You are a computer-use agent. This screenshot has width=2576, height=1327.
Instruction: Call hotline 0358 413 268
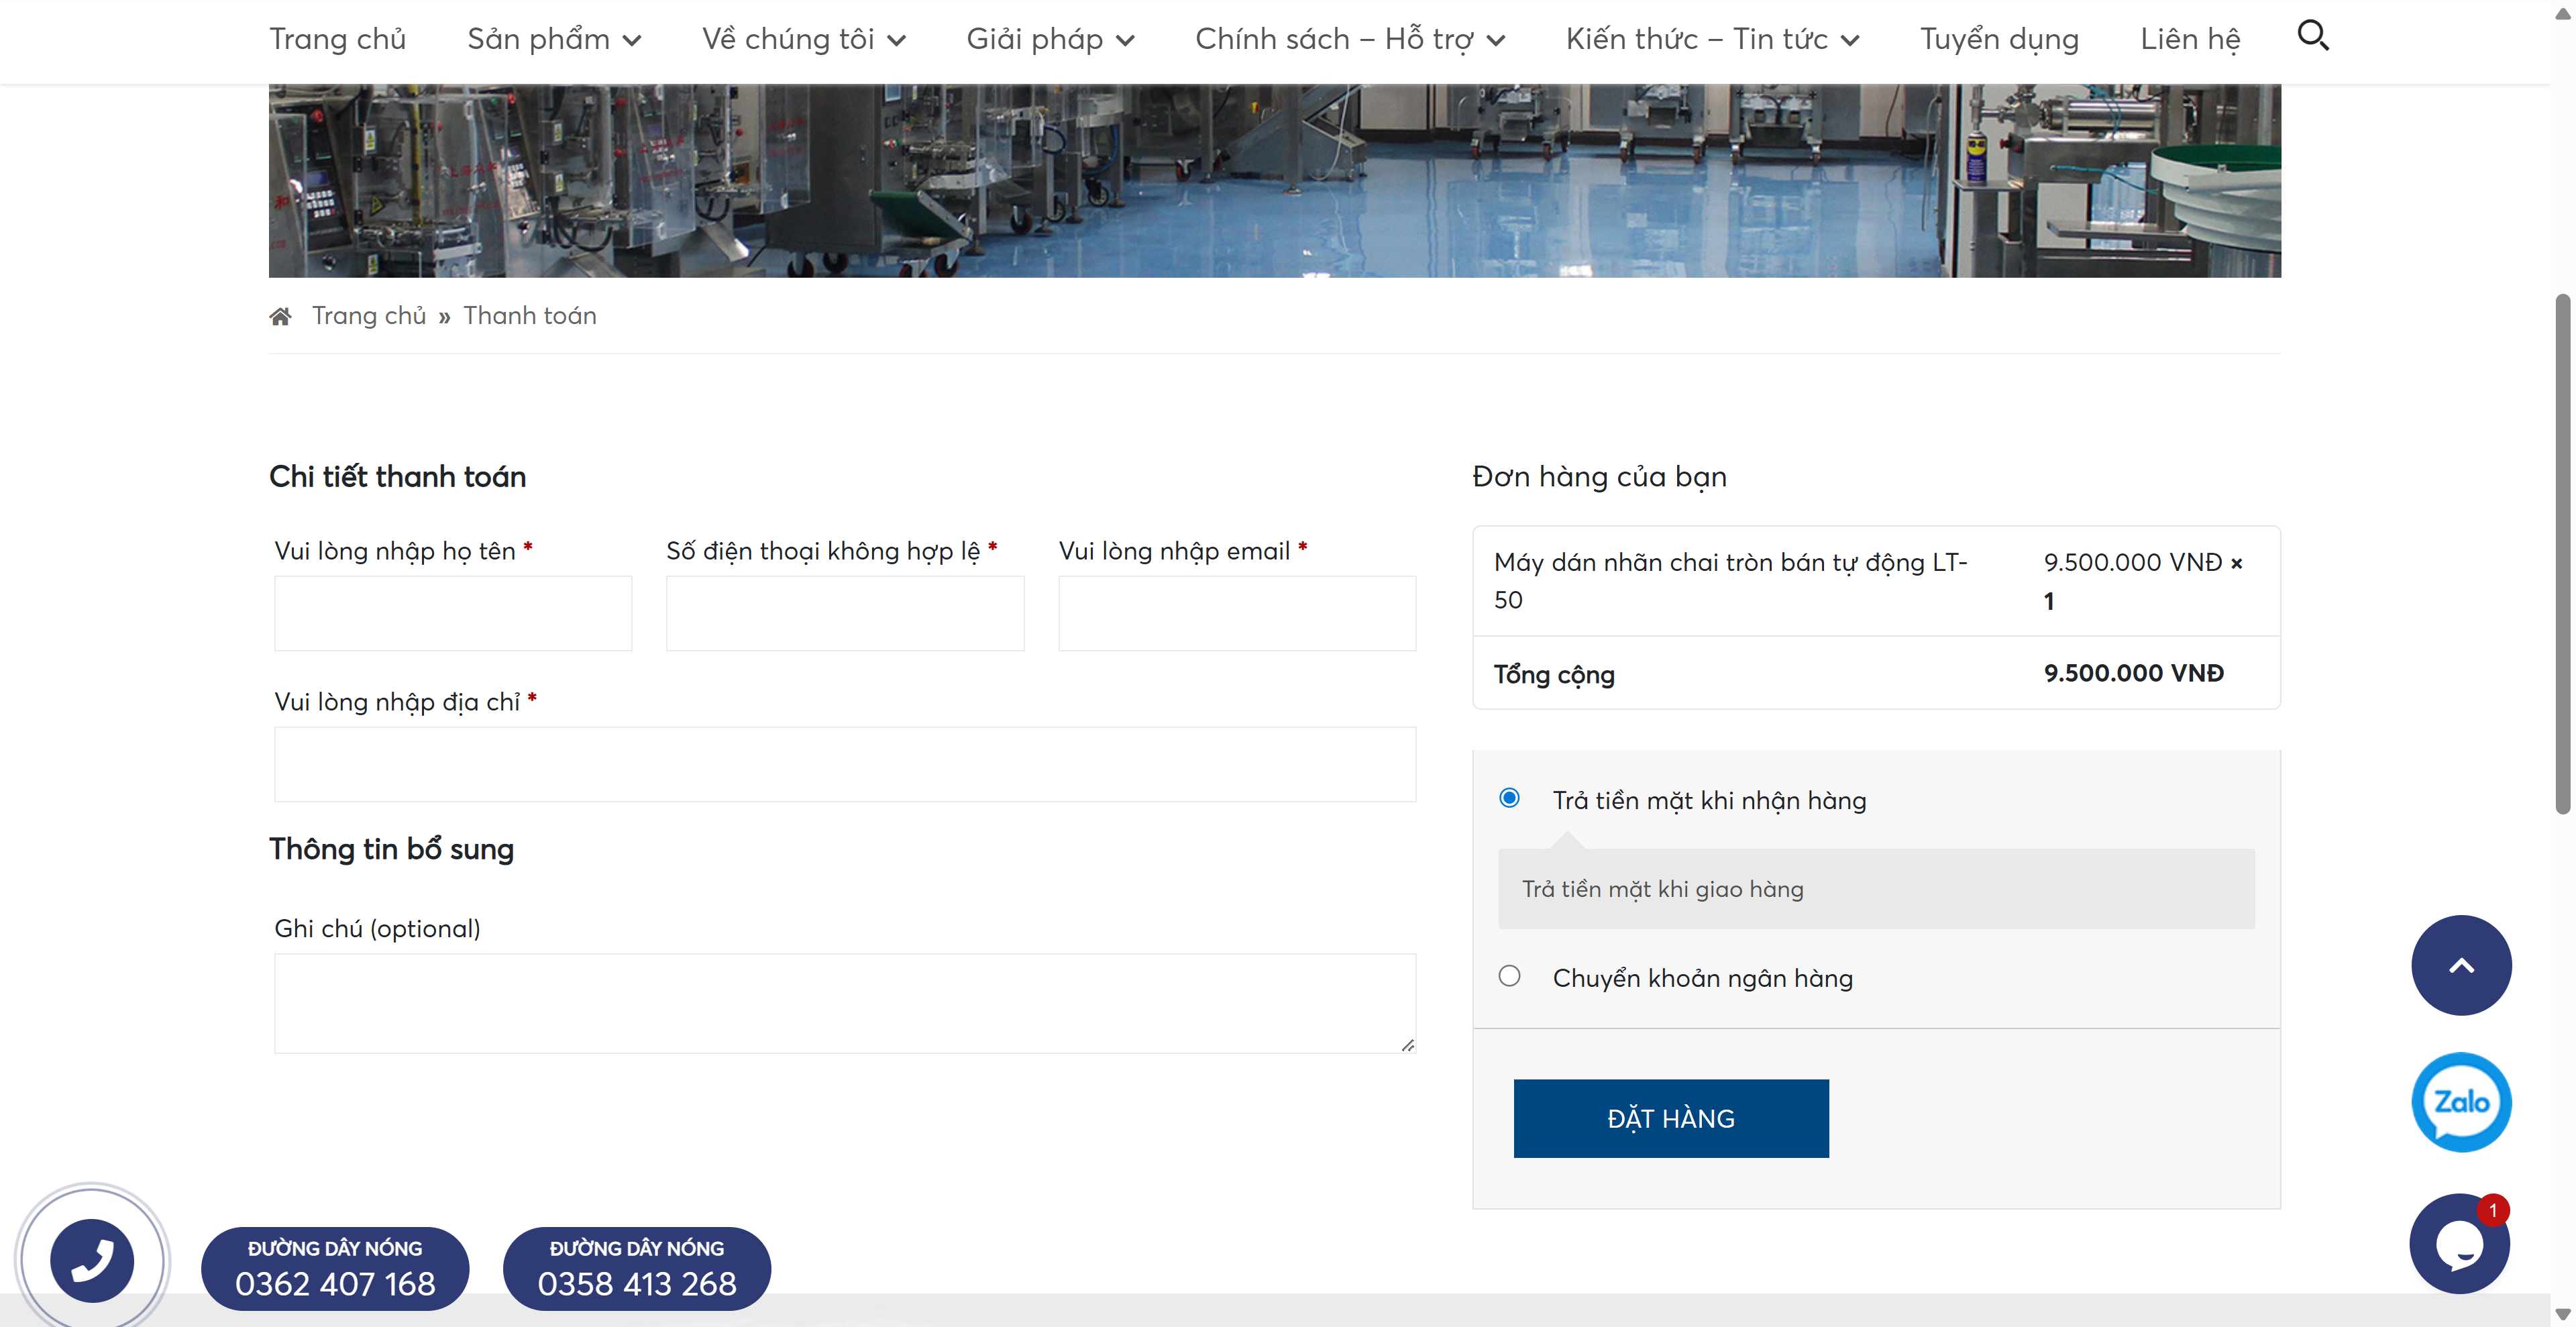[x=637, y=1268]
